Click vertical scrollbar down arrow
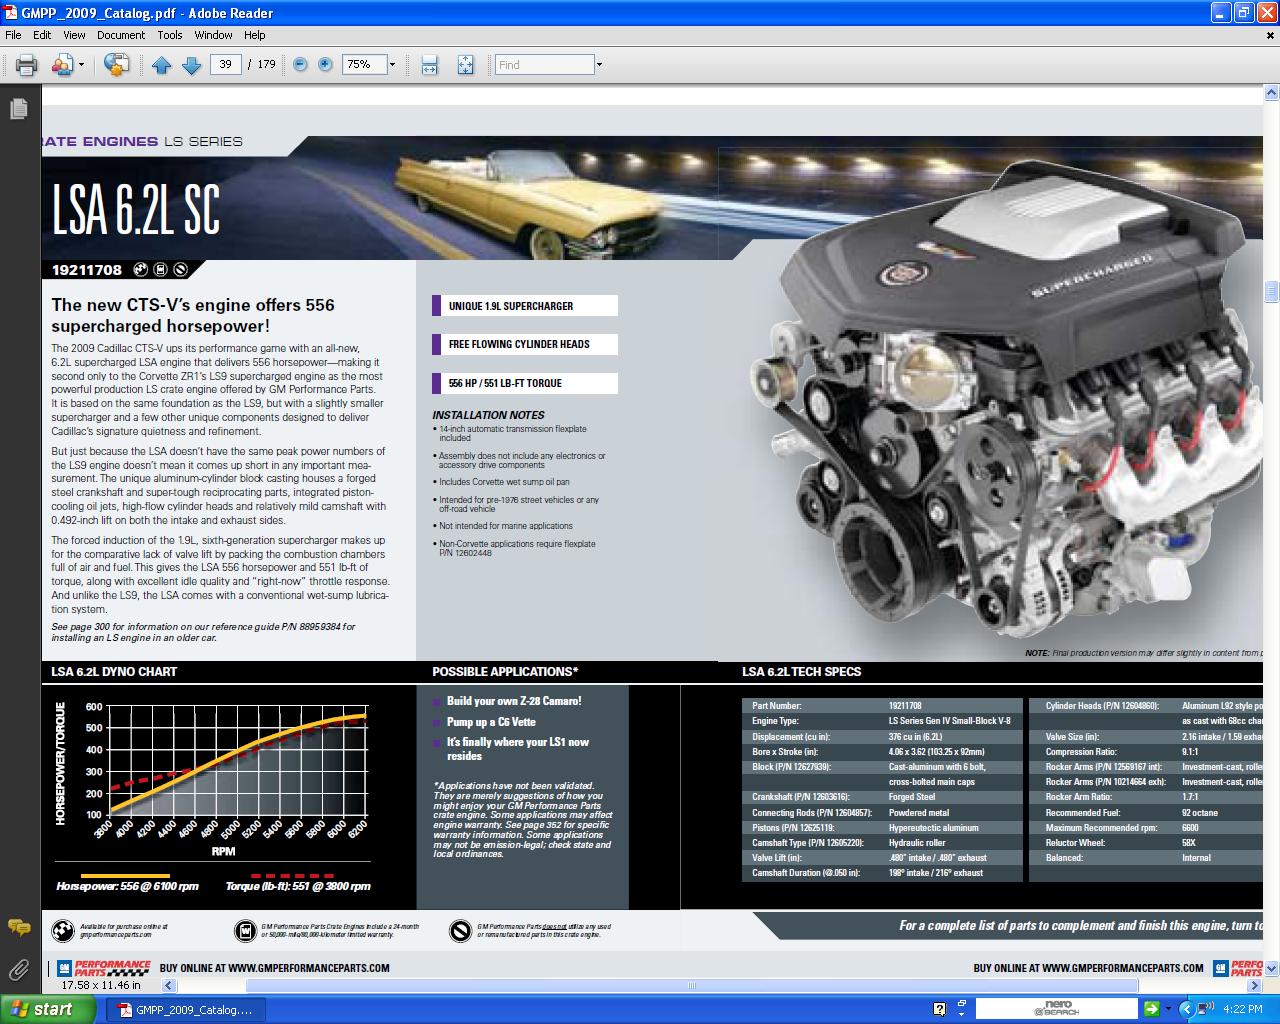 point(1271,968)
